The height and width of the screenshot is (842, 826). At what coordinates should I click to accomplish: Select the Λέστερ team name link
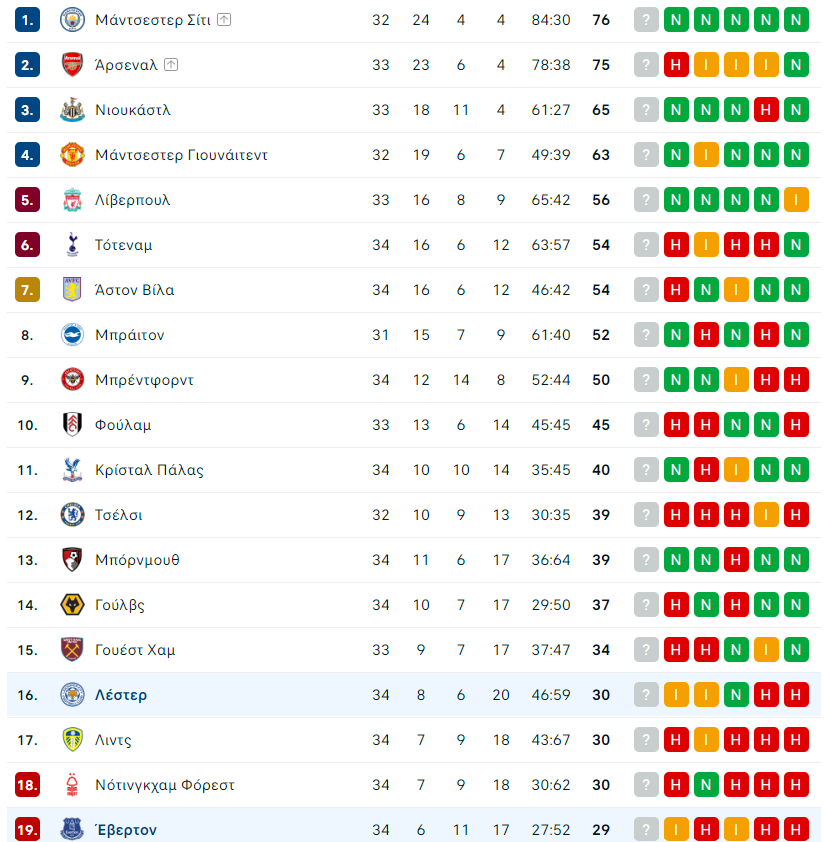(121, 695)
